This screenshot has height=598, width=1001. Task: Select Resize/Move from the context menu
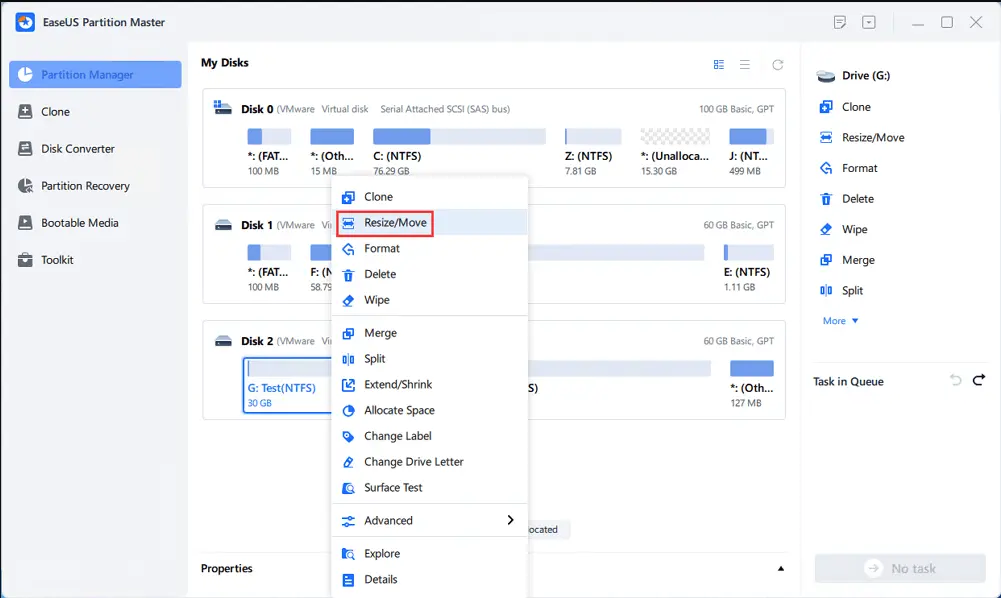coord(385,223)
